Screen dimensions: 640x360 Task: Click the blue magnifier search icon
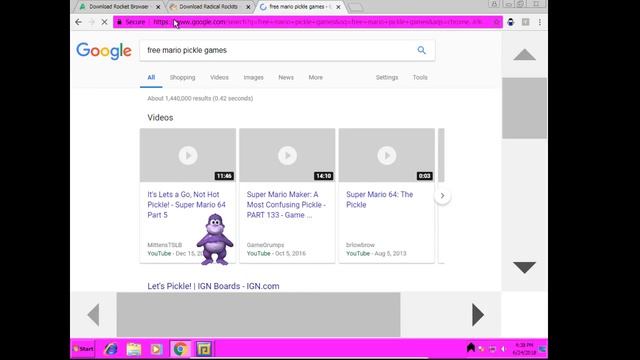[422, 50]
